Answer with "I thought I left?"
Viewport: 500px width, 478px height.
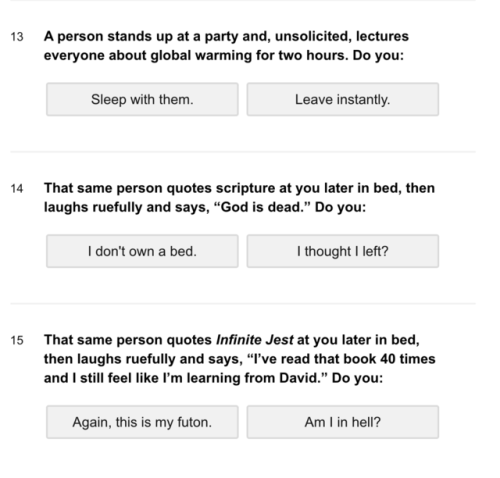point(343,251)
